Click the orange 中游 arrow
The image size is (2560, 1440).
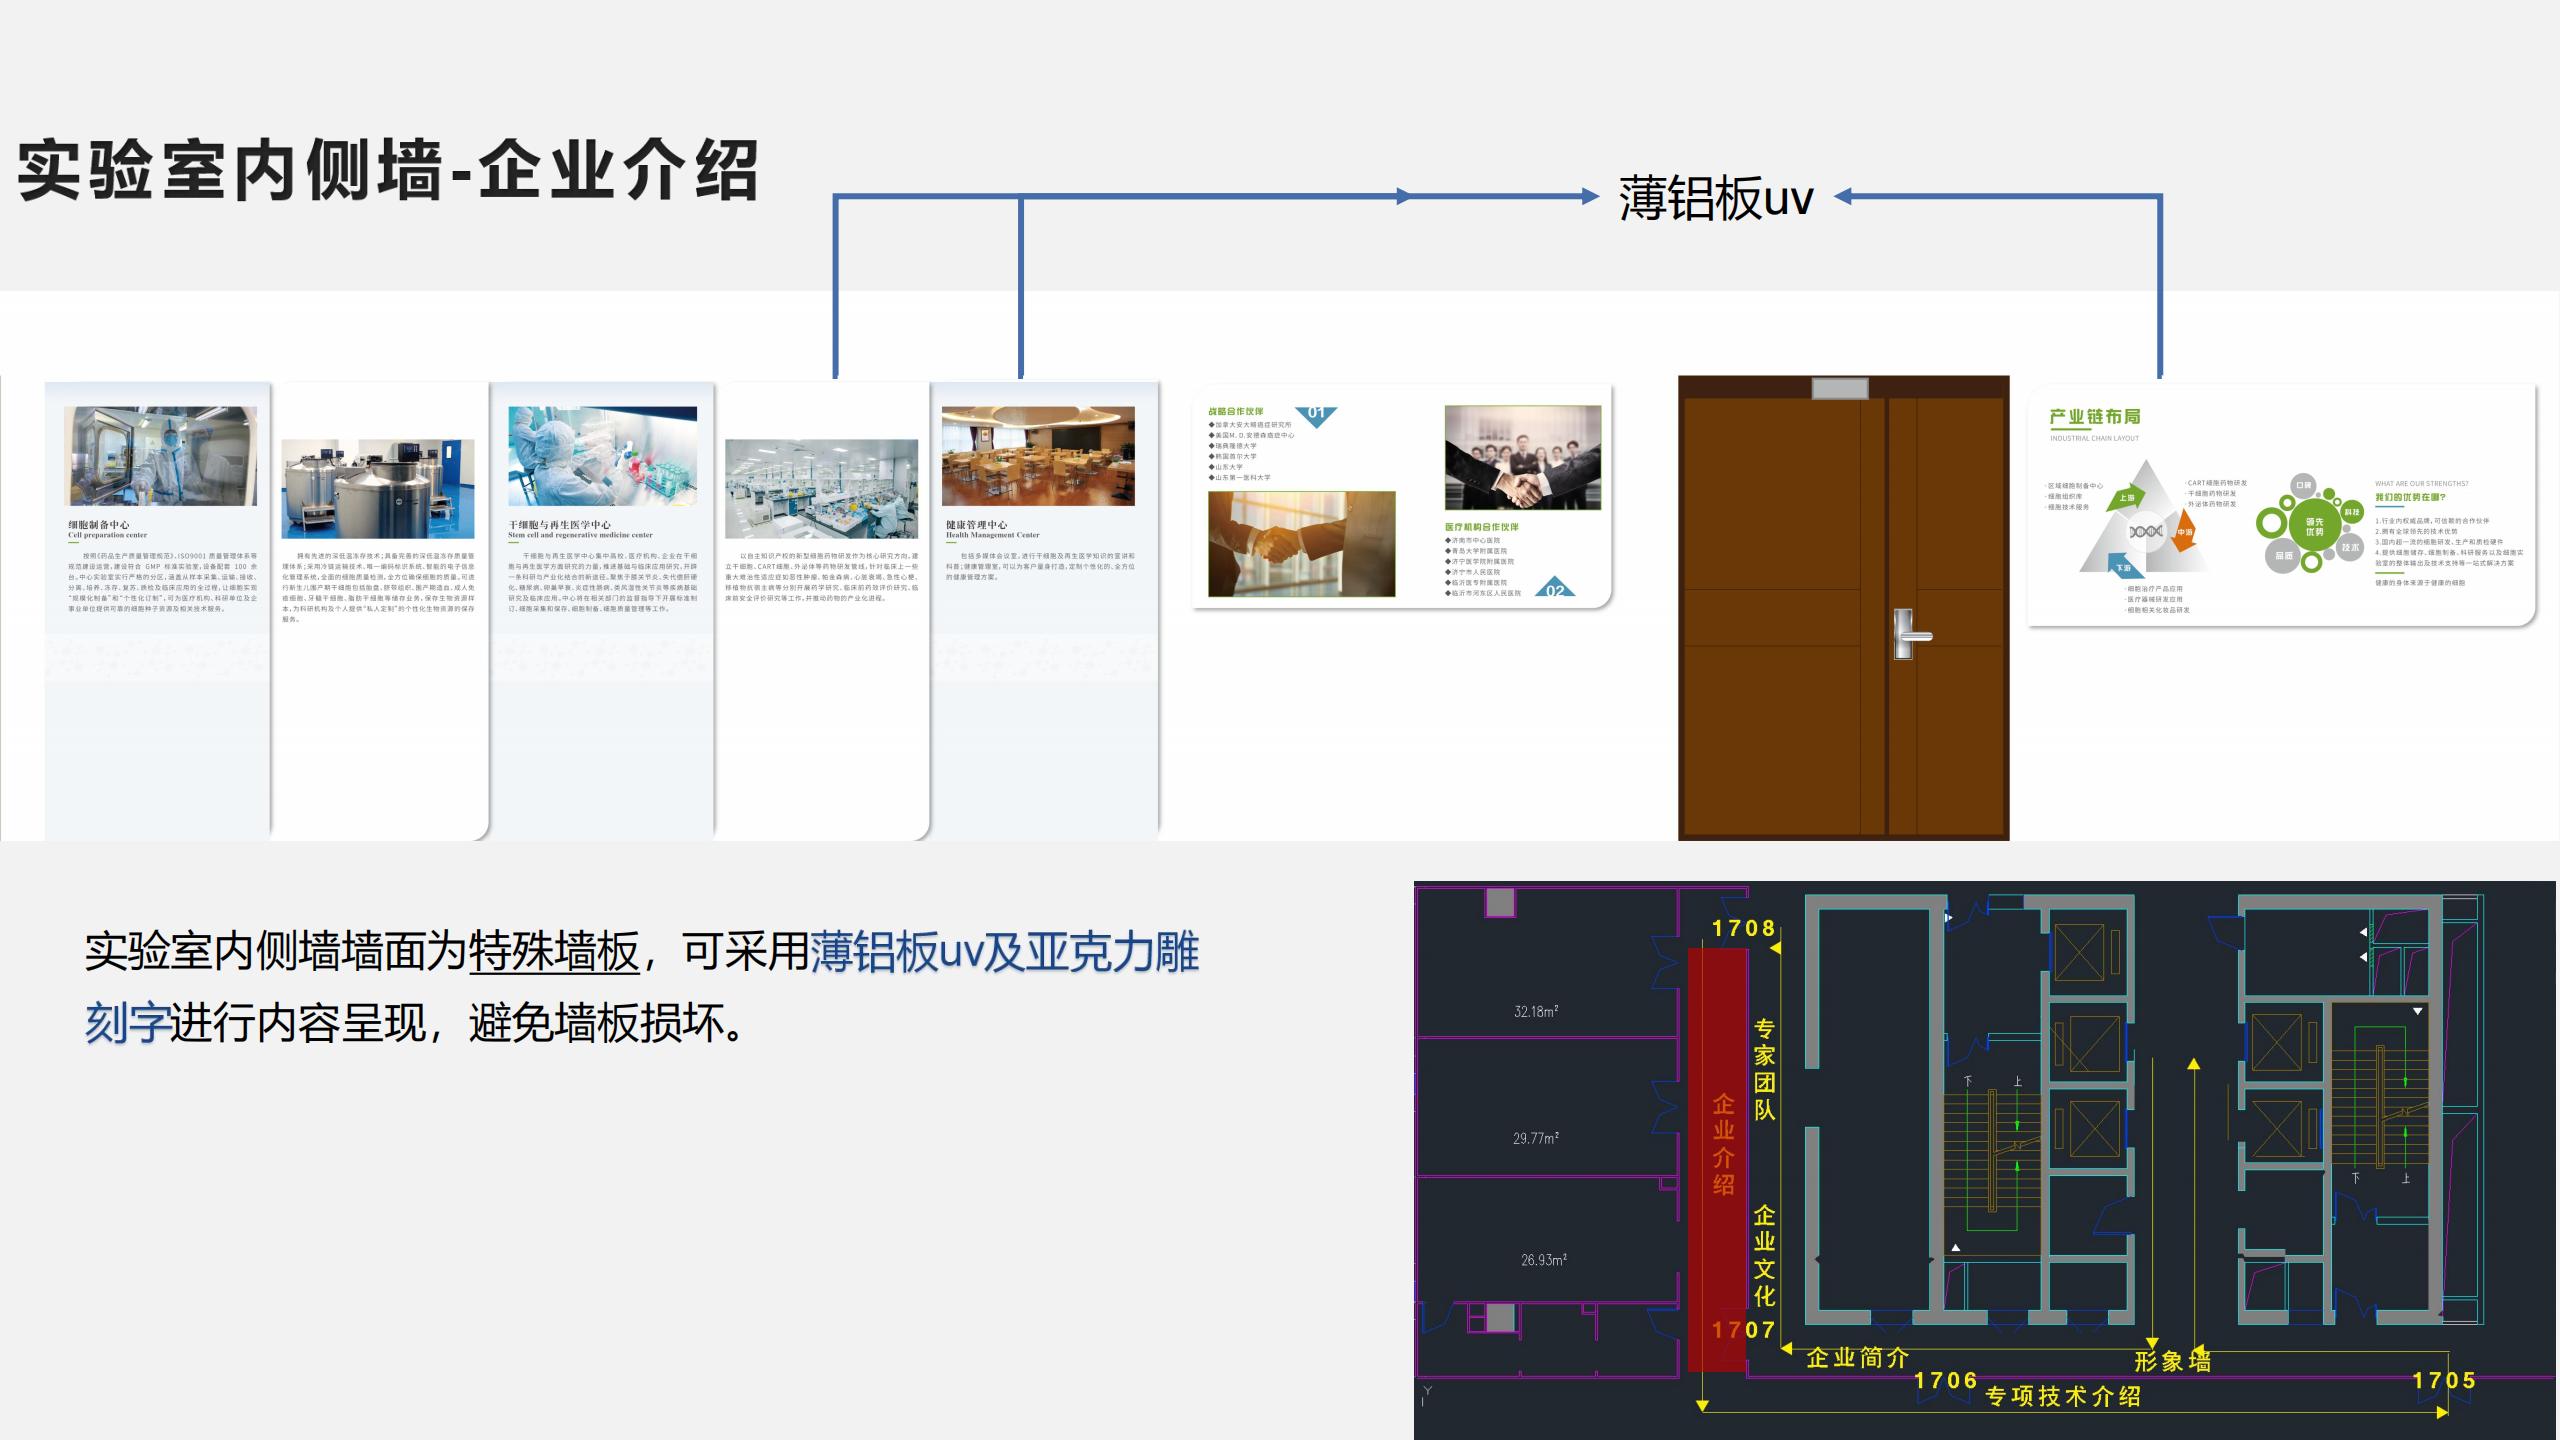tap(2183, 532)
